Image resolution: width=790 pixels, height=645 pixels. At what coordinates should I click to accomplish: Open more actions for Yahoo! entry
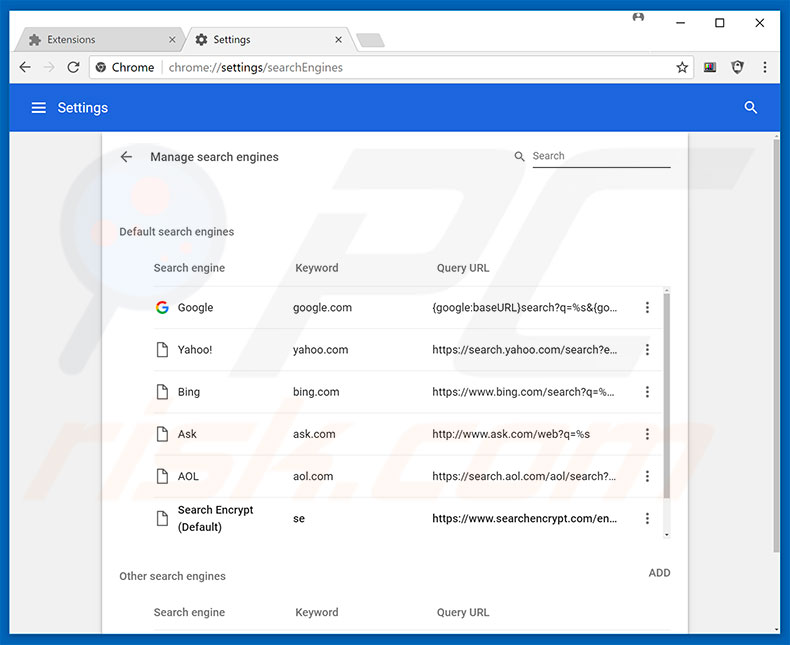point(647,350)
